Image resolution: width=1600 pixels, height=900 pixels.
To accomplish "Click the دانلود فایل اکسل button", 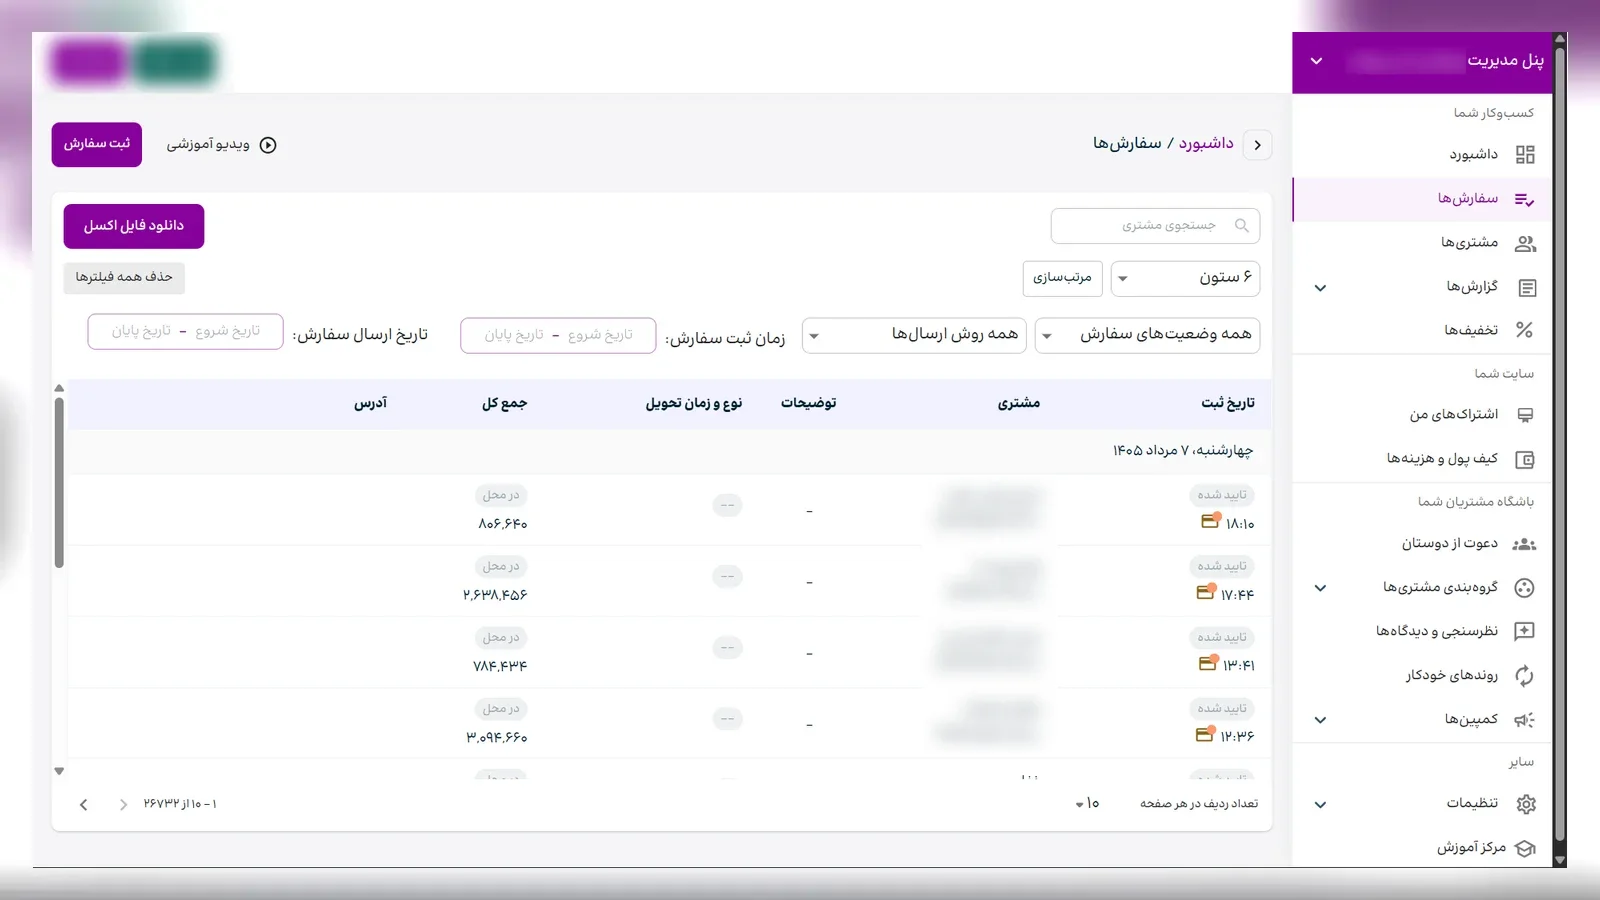I will pos(134,226).
